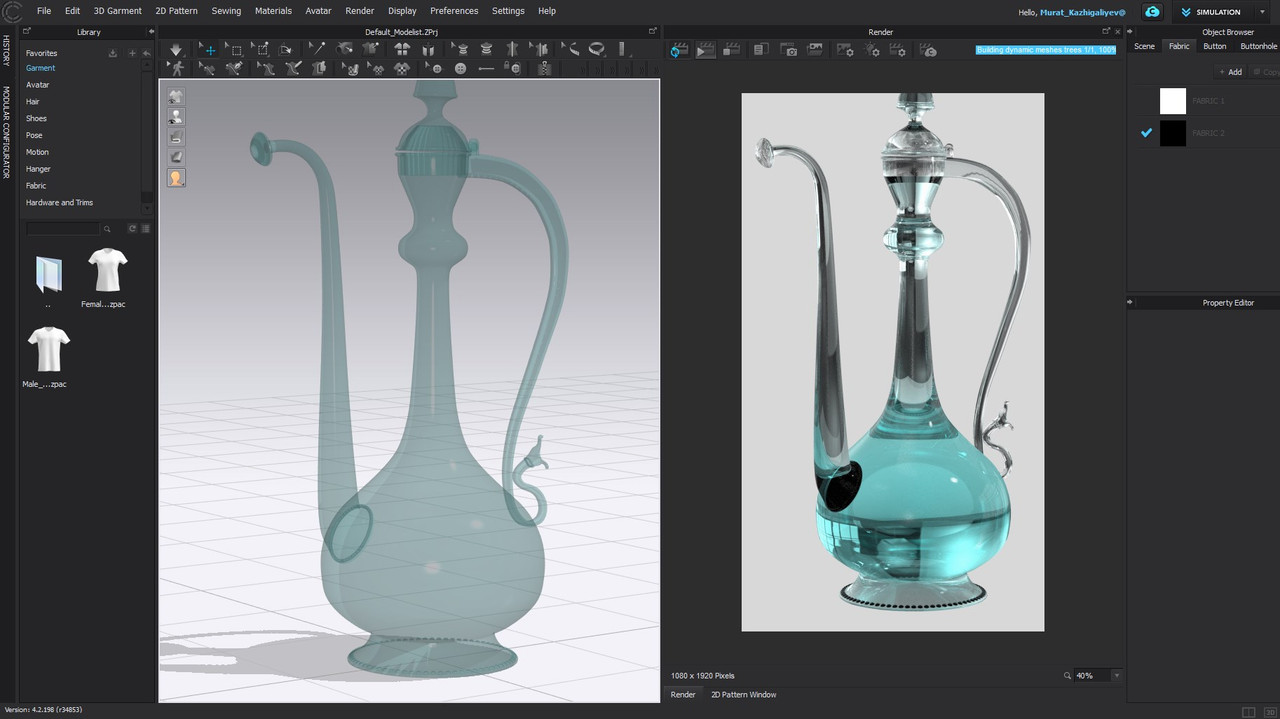Click the cloud icon next to username

click(1152, 12)
